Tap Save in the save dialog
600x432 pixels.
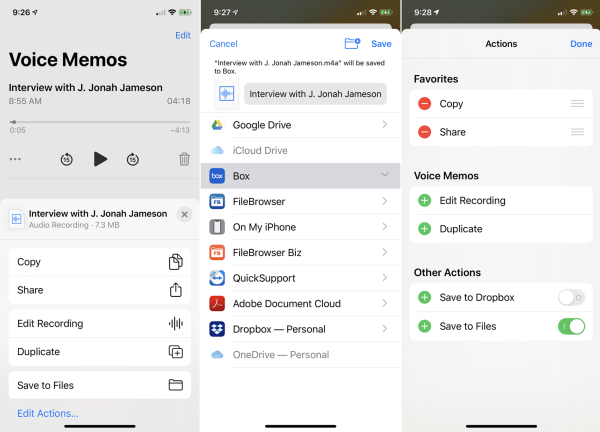pyautogui.click(x=381, y=44)
